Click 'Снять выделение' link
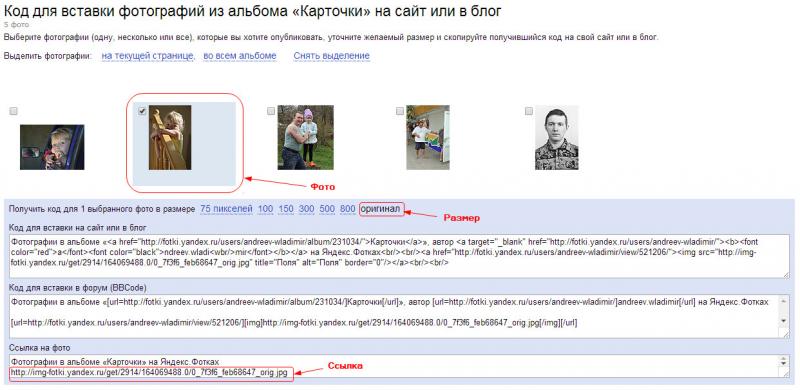800x390 pixels. point(331,56)
